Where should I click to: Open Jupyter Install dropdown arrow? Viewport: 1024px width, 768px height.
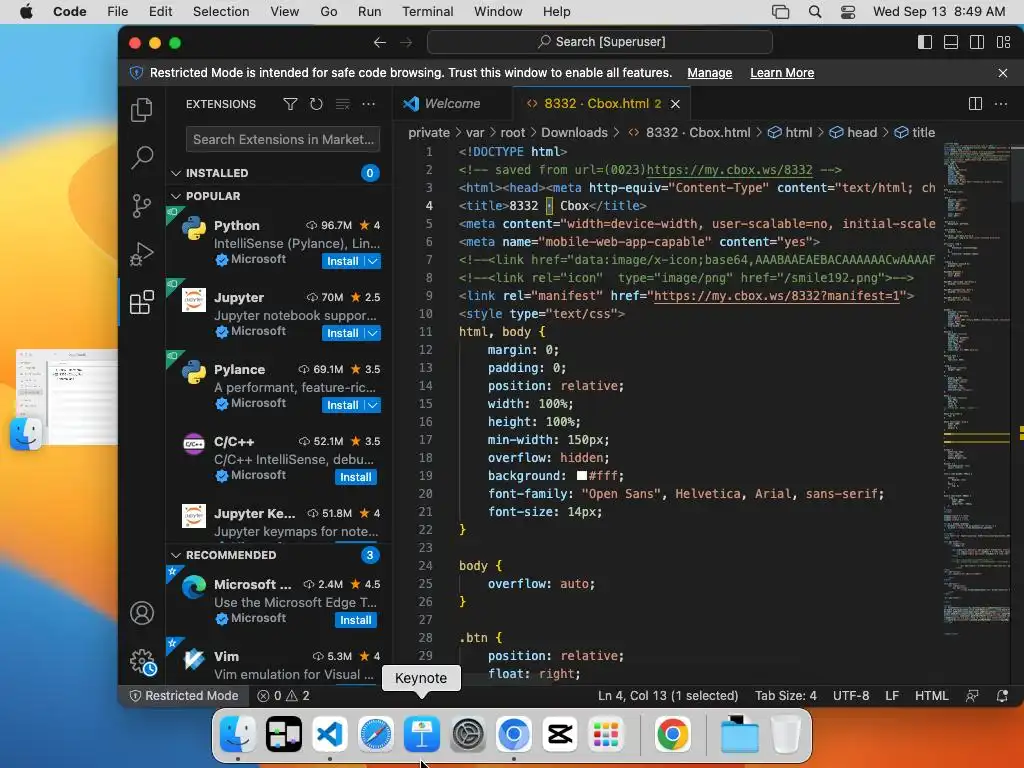click(372, 333)
